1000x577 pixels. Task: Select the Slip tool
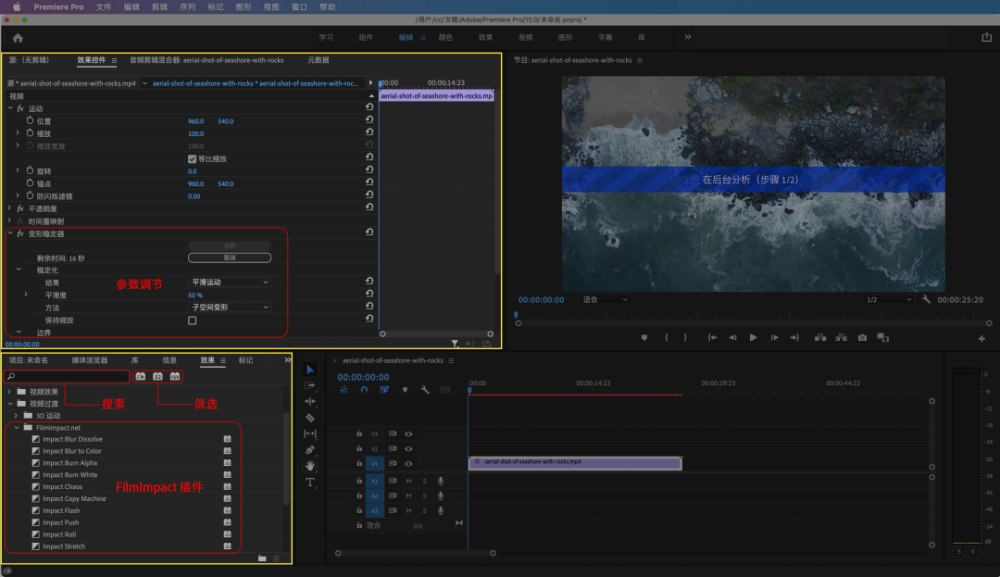click(310, 434)
